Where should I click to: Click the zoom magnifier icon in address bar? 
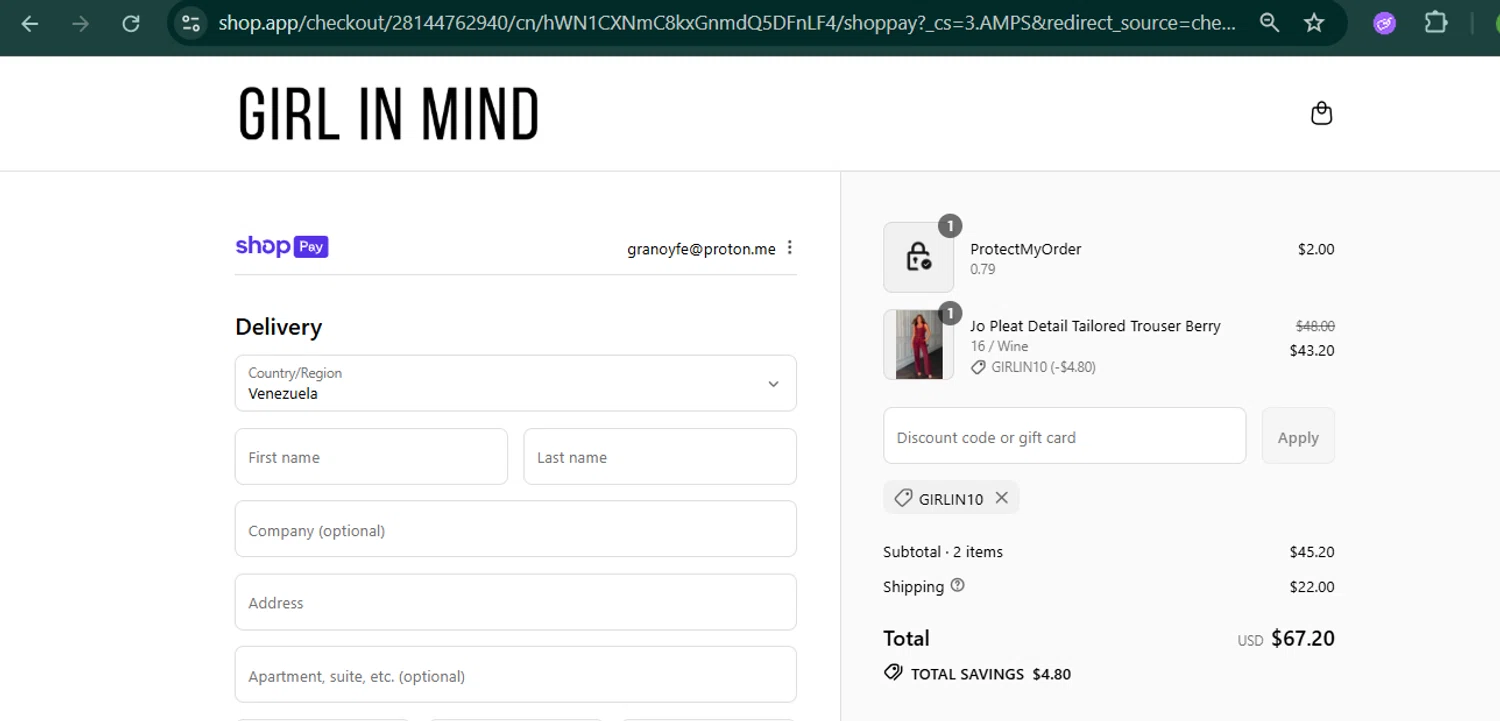pyautogui.click(x=1269, y=23)
